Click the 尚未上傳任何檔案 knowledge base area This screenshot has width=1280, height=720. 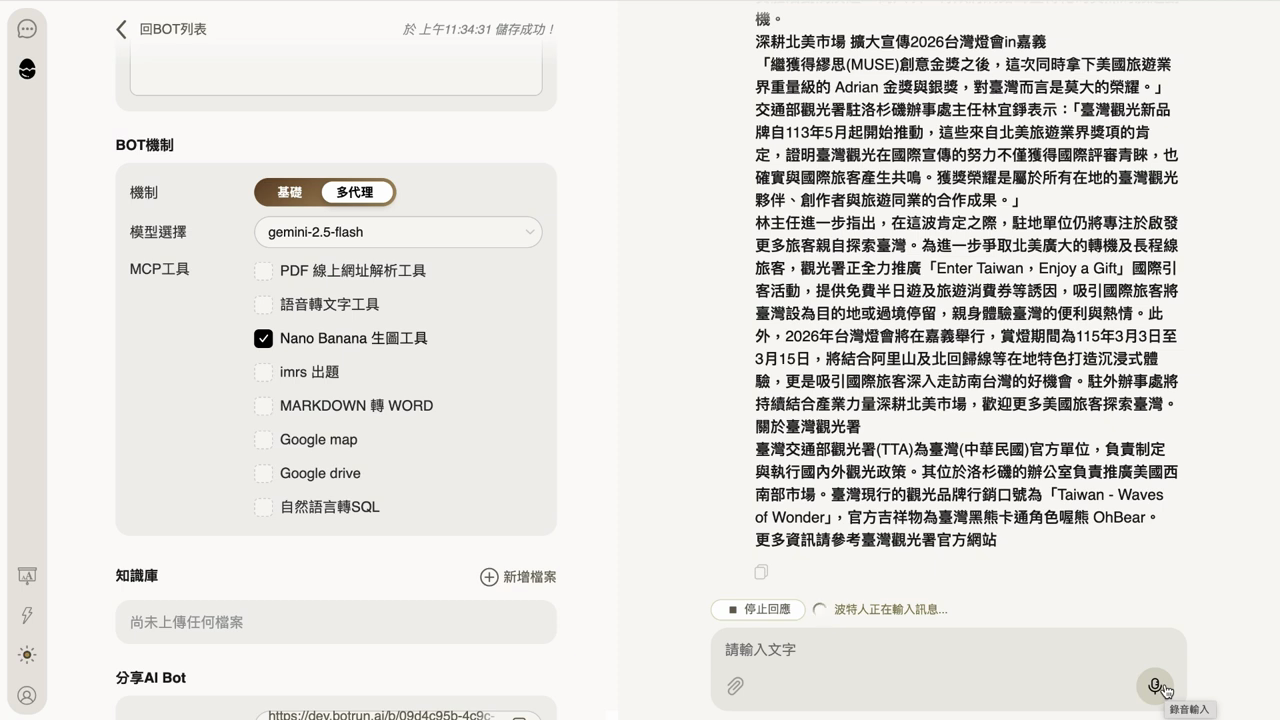coord(336,622)
